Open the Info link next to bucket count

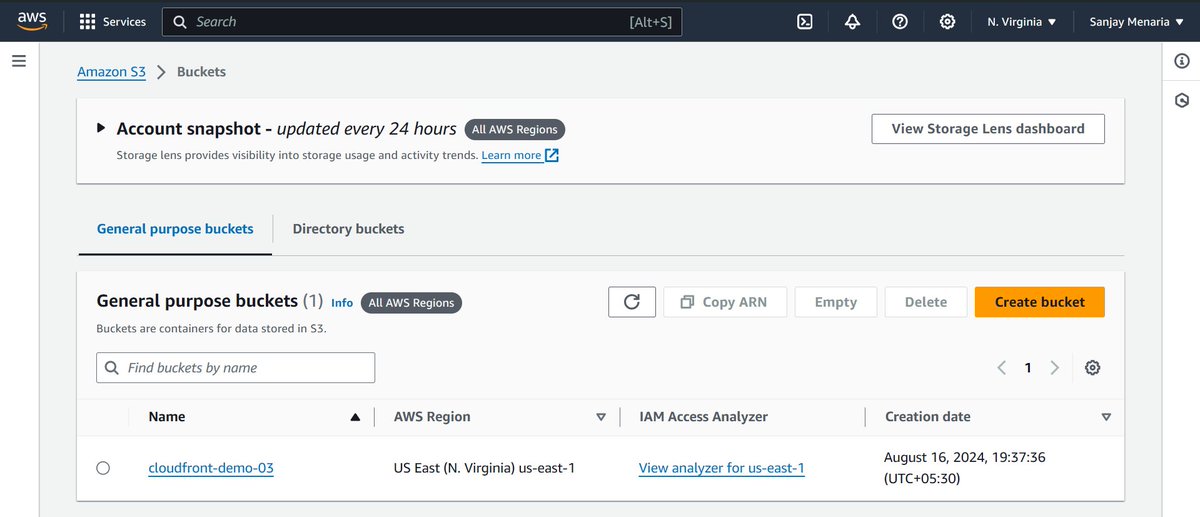click(x=342, y=302)
